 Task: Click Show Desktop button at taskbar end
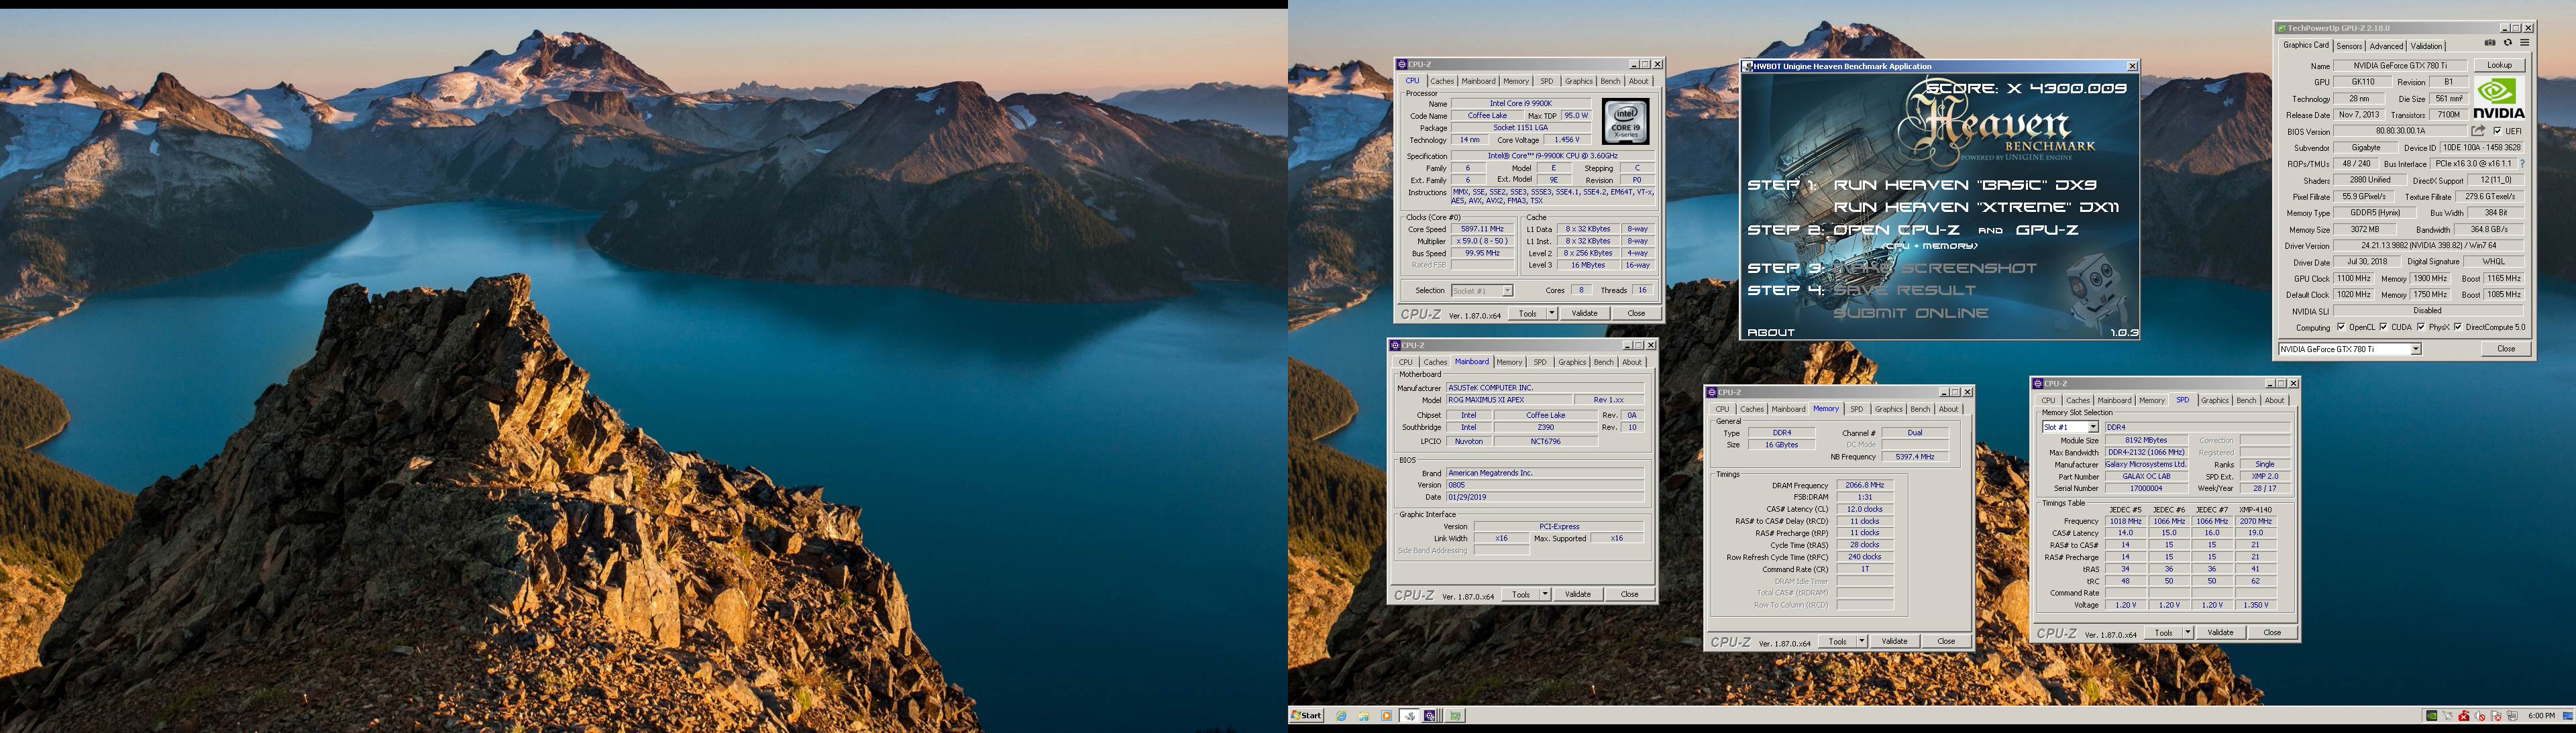pos(2568,716)
